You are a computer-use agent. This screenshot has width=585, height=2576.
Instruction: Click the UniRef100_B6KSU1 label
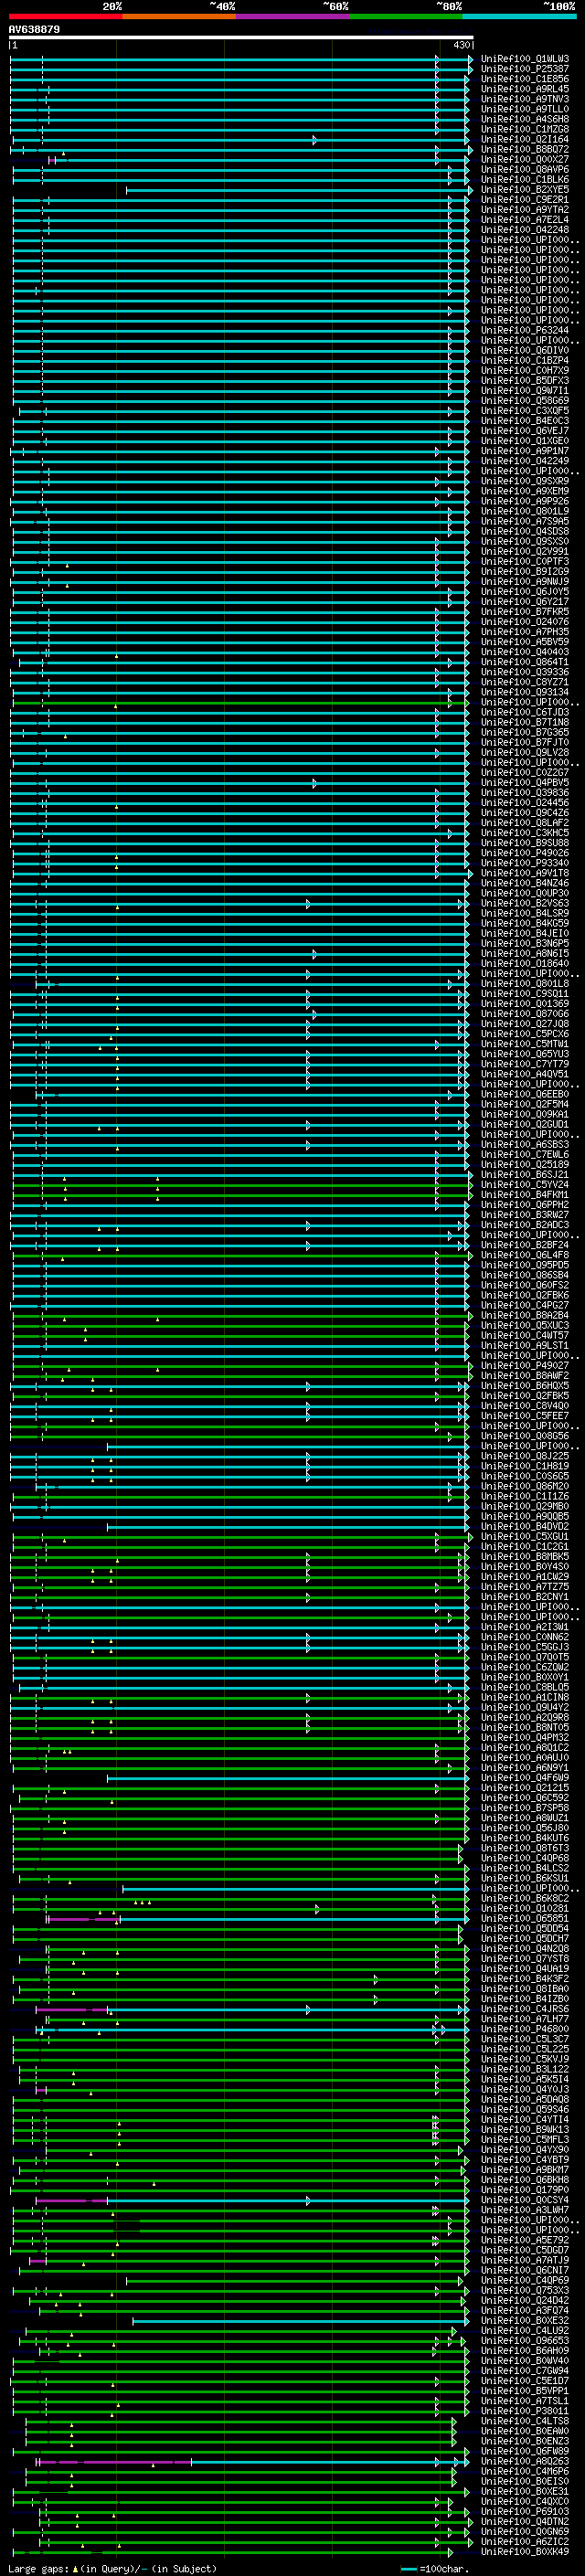(x=525, y=1879)
